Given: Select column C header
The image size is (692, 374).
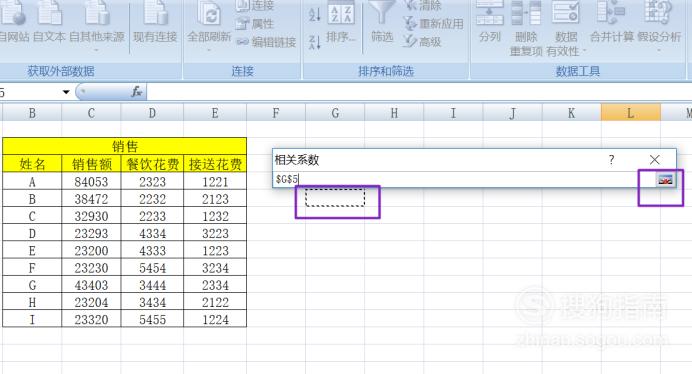Looking at the screenshot, I should (91, 113).
